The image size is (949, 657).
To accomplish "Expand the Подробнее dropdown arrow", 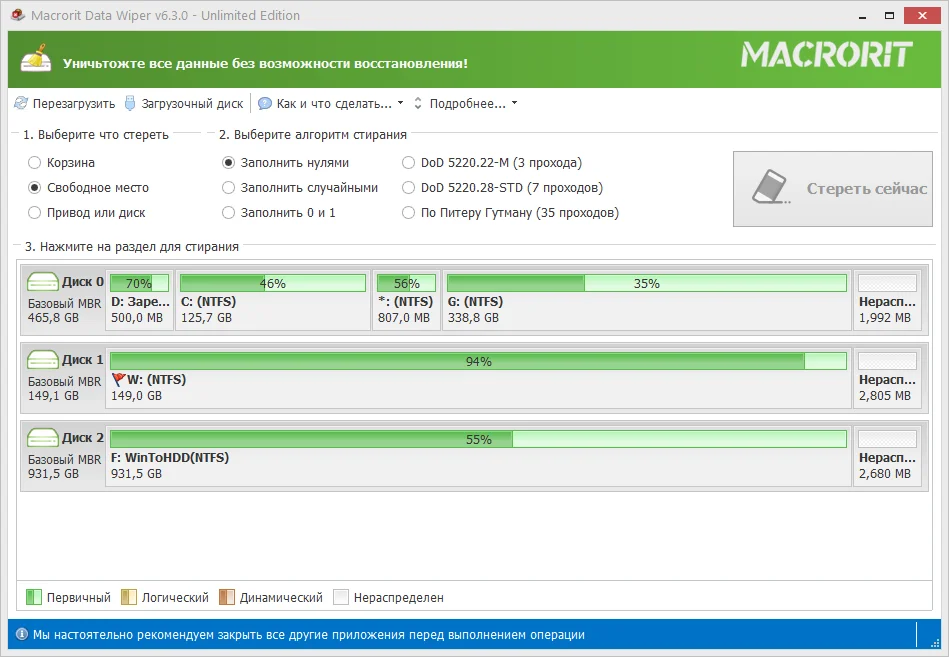I will 514,103.
